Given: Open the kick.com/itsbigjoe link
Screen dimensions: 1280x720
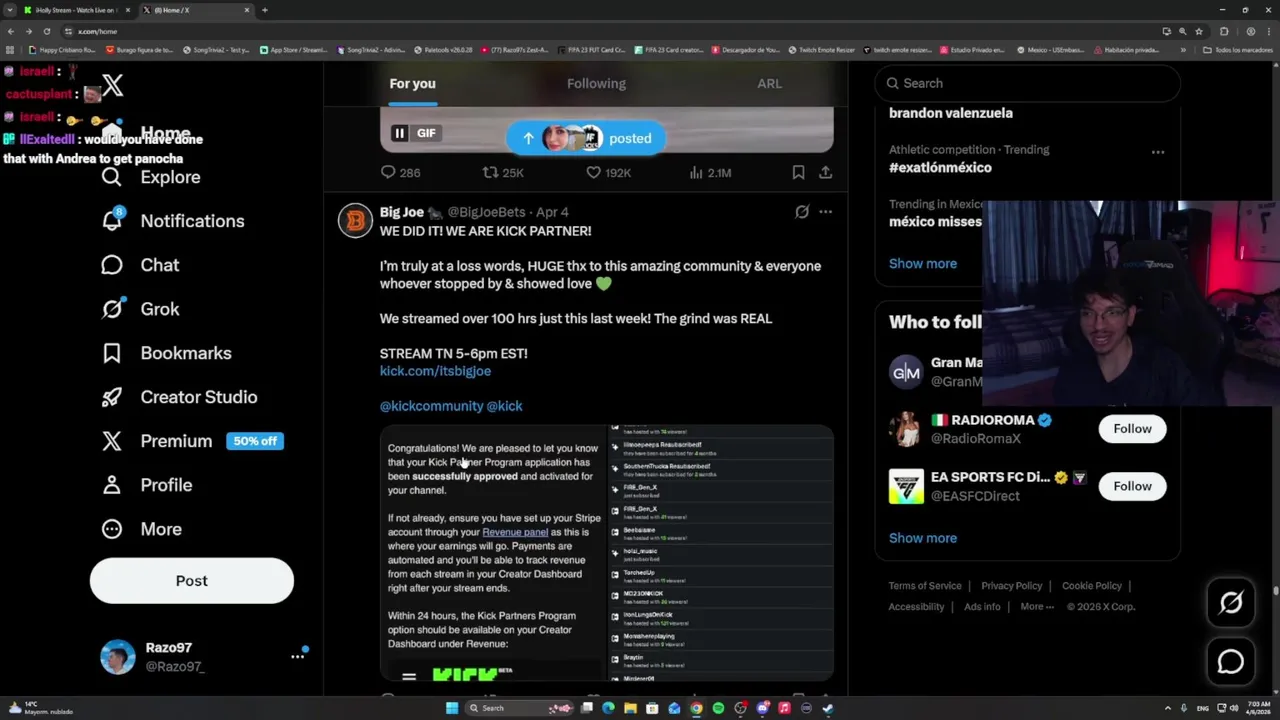Looking at the screenshot, I should [x=435, y=371].
